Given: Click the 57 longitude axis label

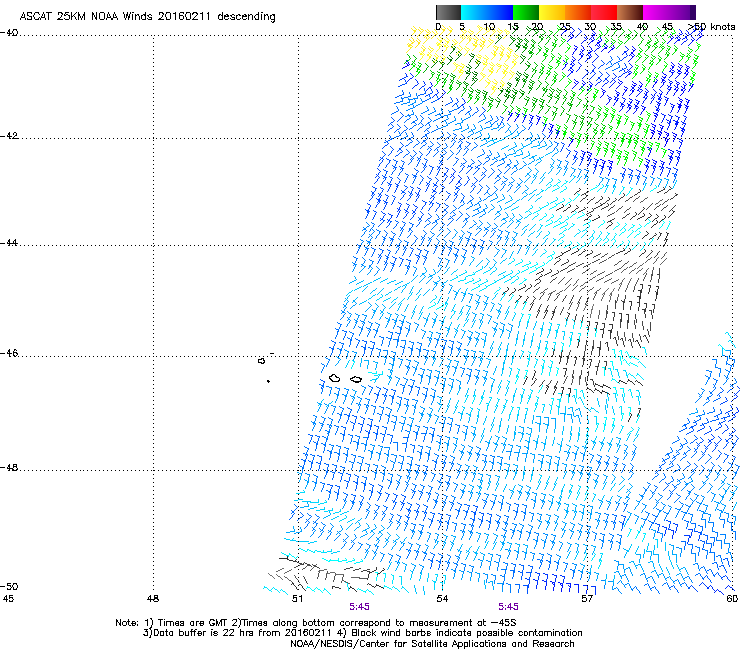Looking at the screenshot, I should tap(587, 599).
